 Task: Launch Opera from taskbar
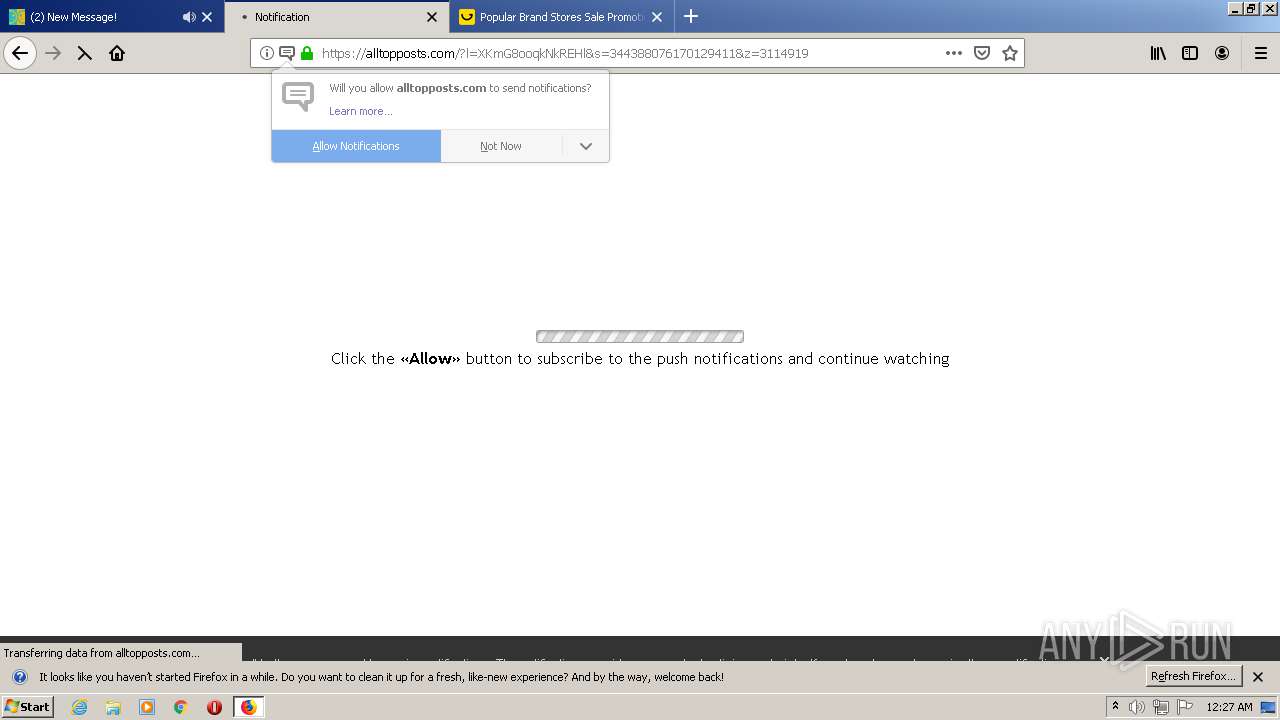[214, 707]
